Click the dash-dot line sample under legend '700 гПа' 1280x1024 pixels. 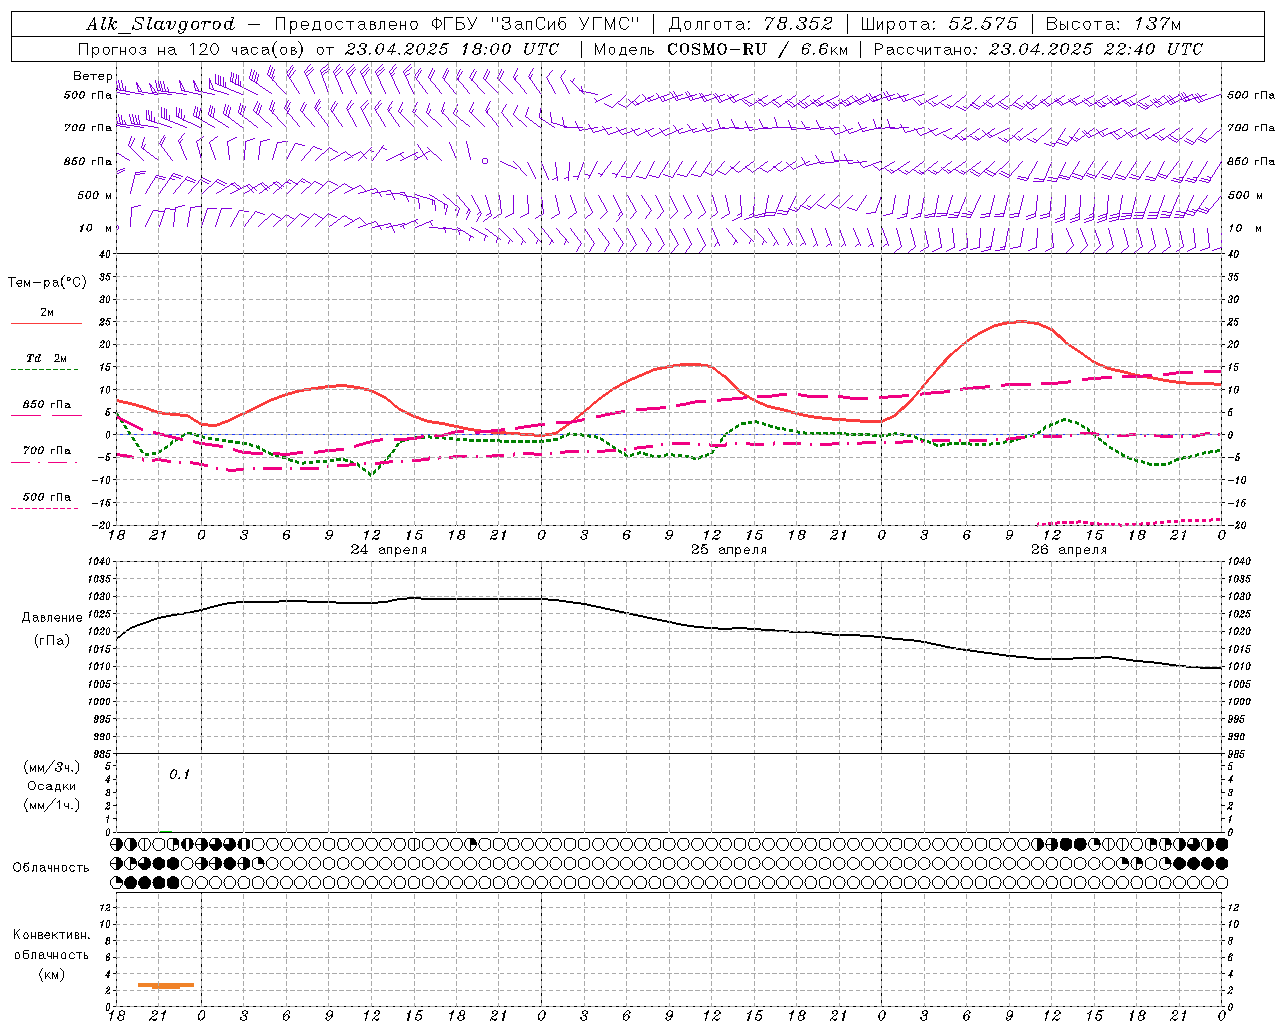point(46,462)
